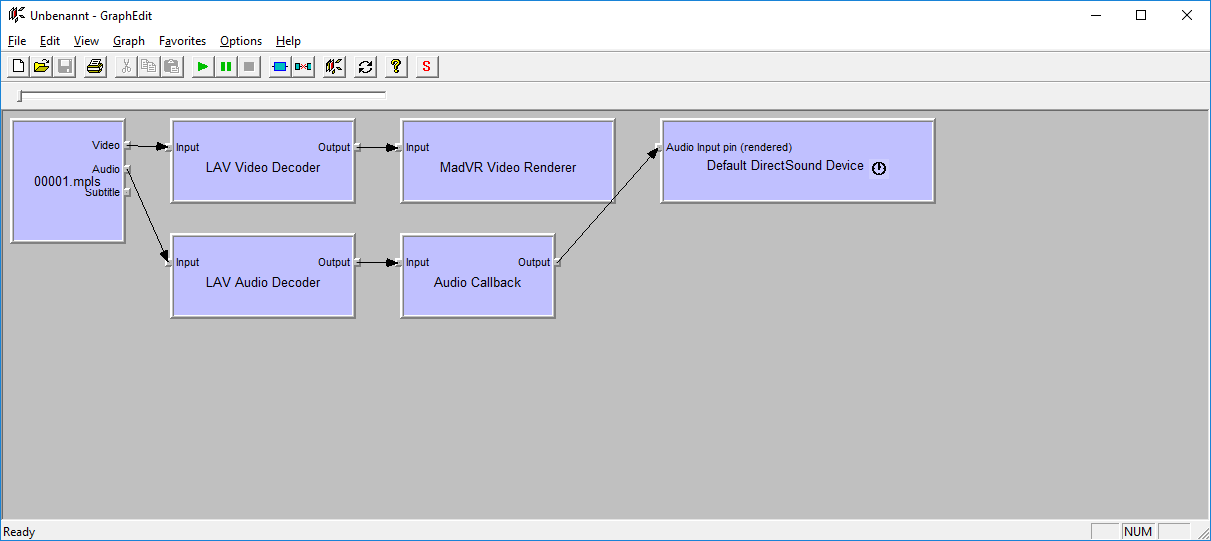
Task: Open the Edit menu
Action: (50, 41)
